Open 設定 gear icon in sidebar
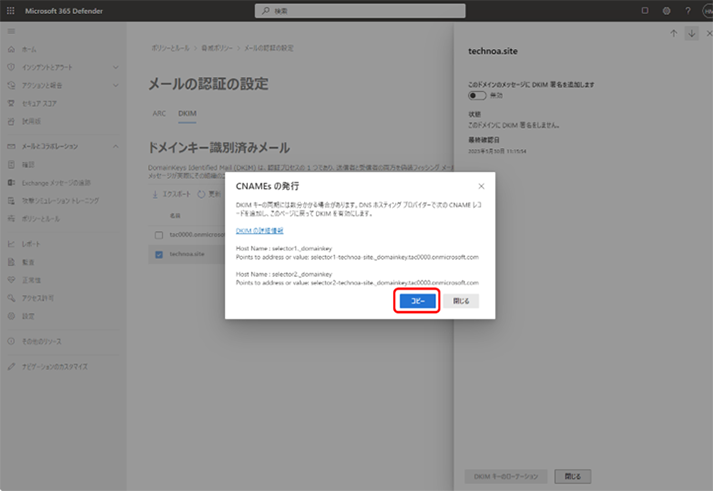The image size is (713, 491). pyautogui.click(x=11, y=316)
